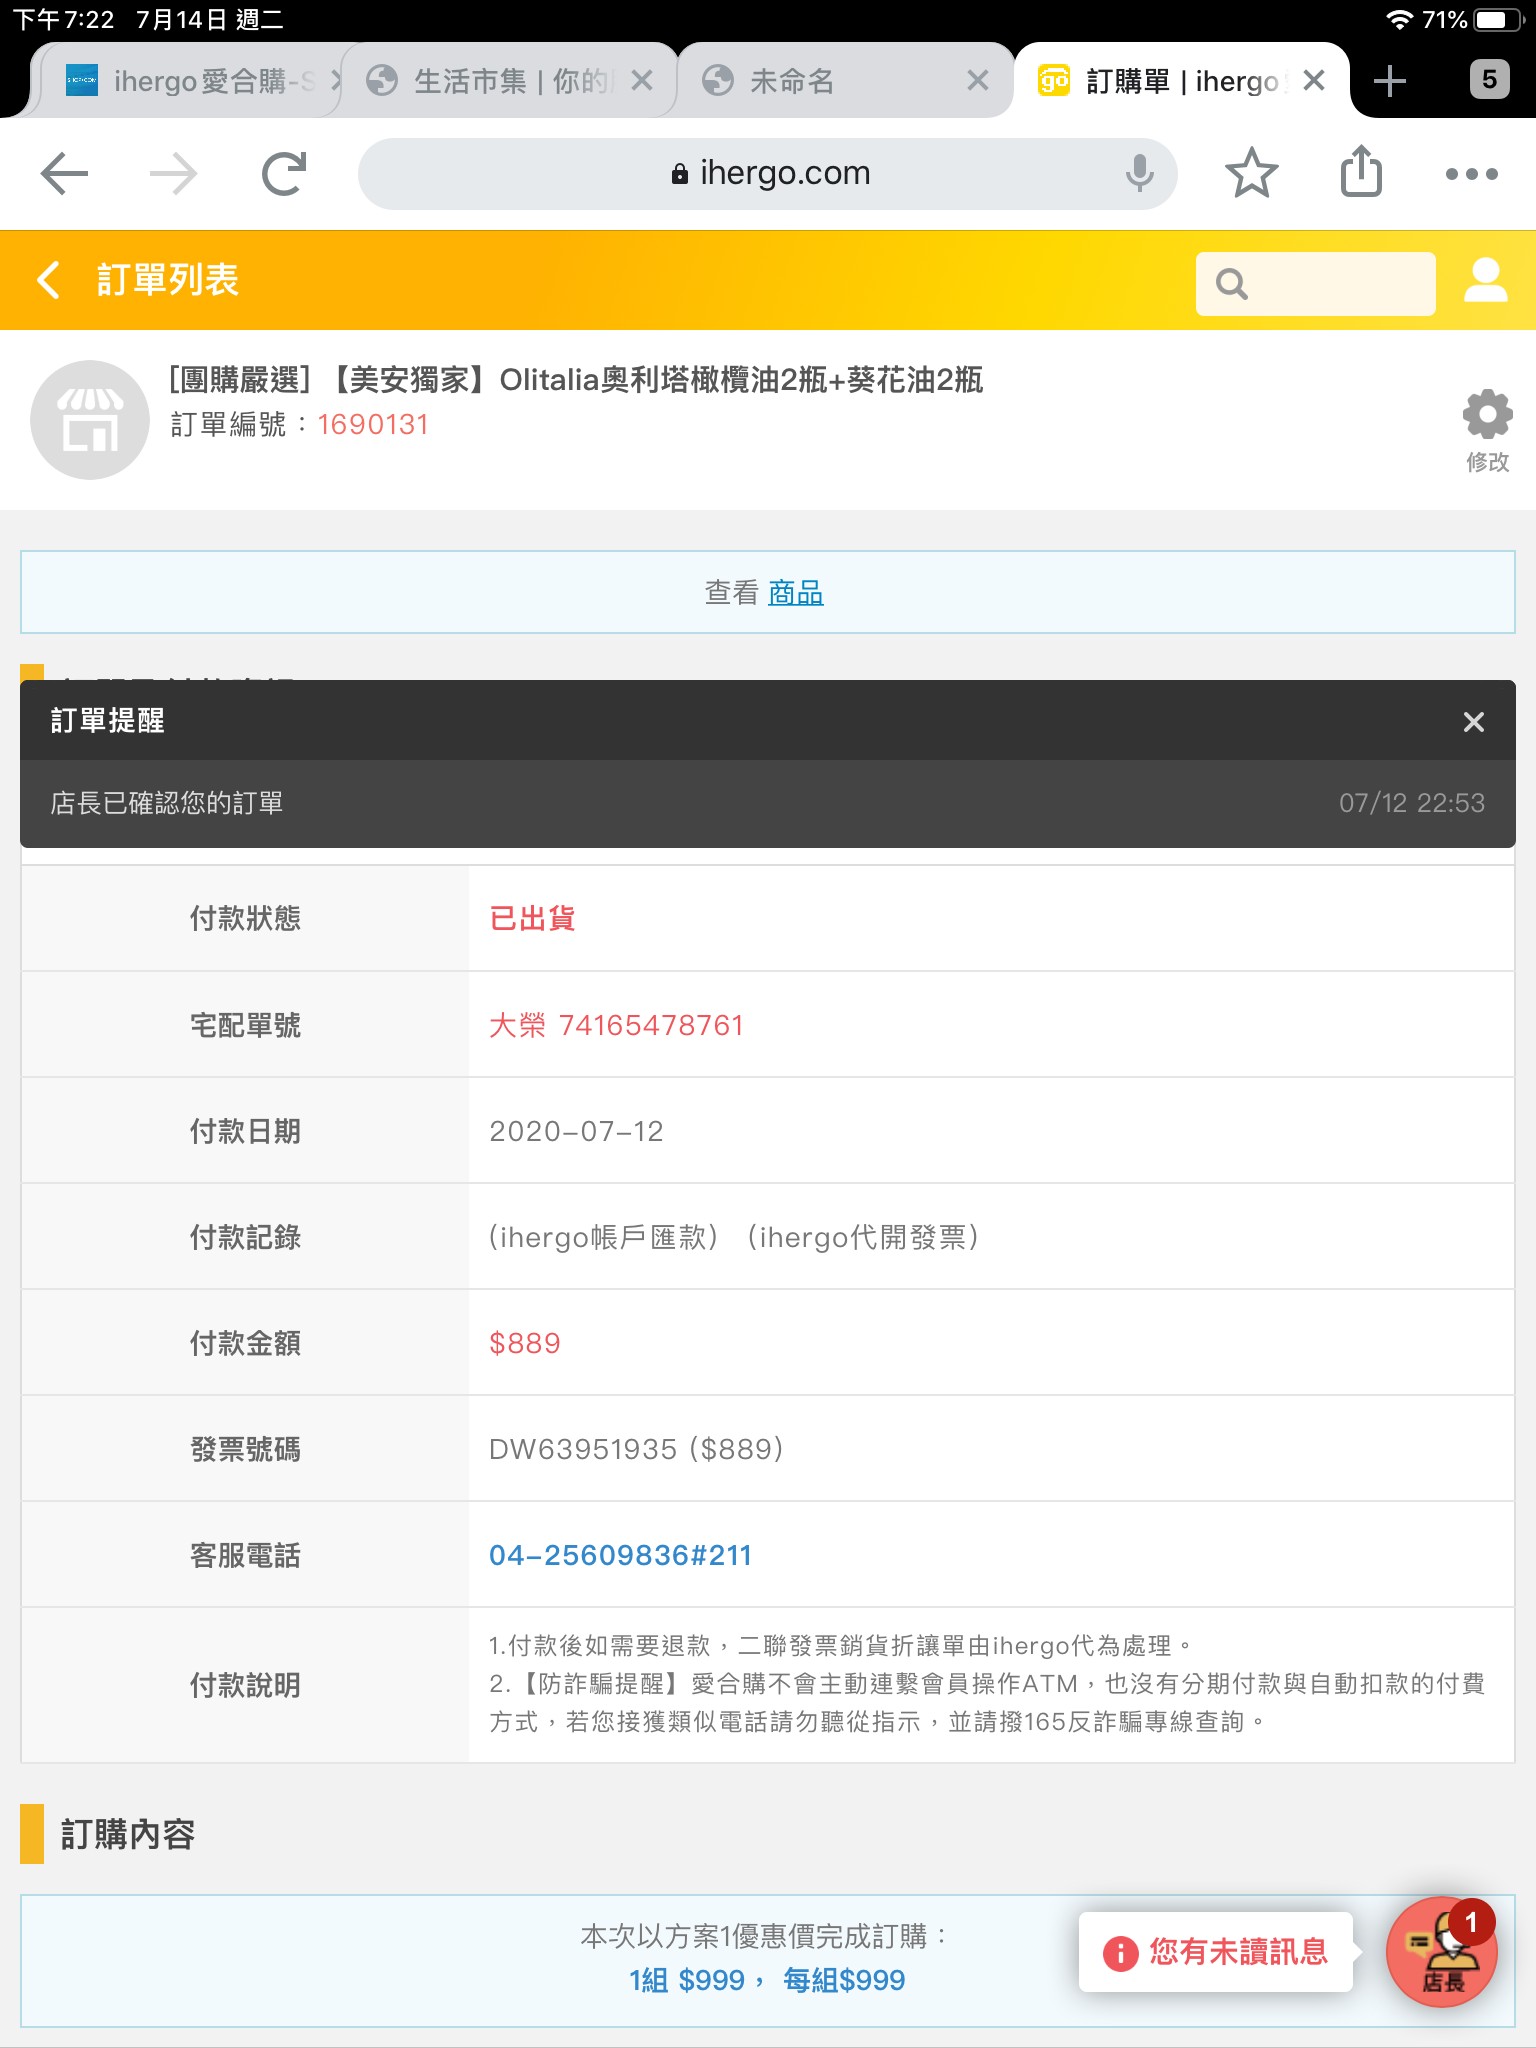Open the share sheet icon
The width and height of the screenshot is (1536, 2048).
point(1361,171)
